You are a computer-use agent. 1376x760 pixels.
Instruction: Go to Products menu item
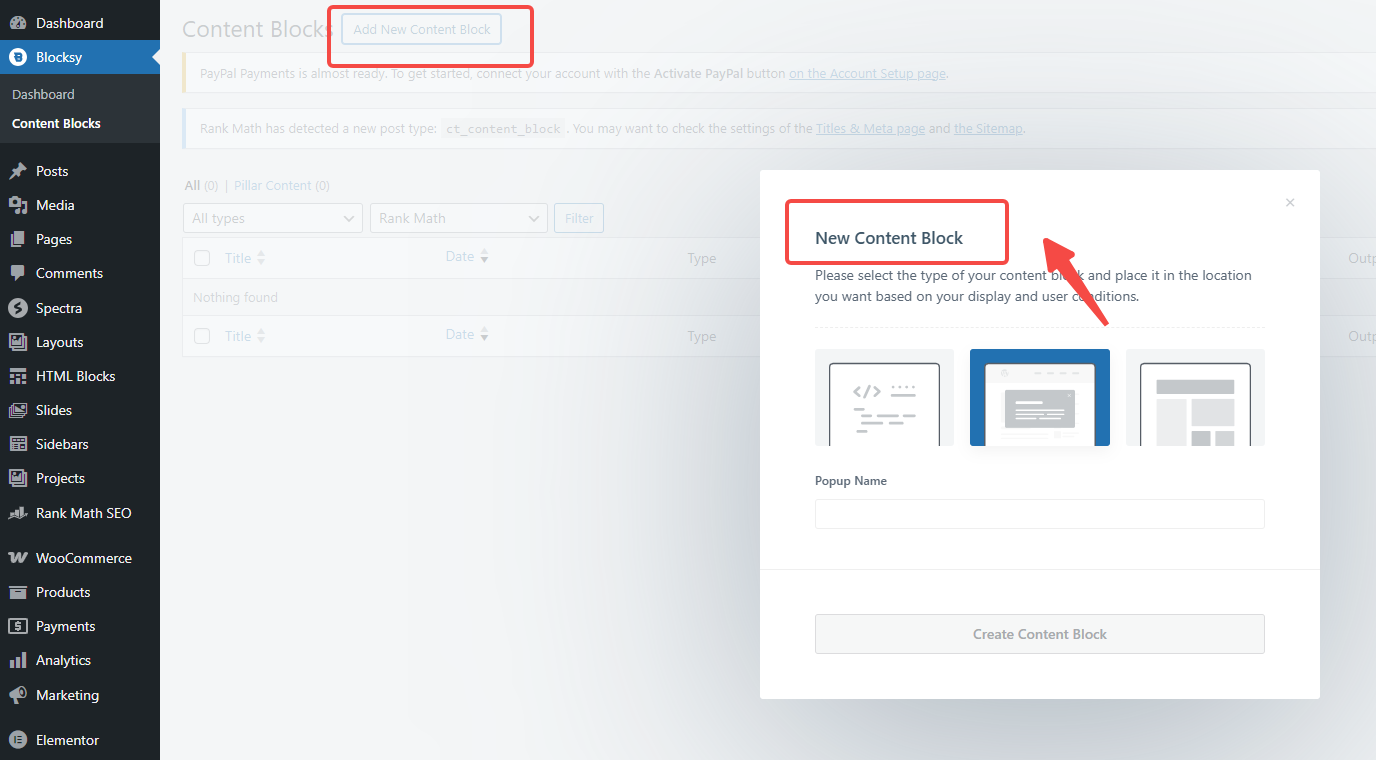coord(63,592)
